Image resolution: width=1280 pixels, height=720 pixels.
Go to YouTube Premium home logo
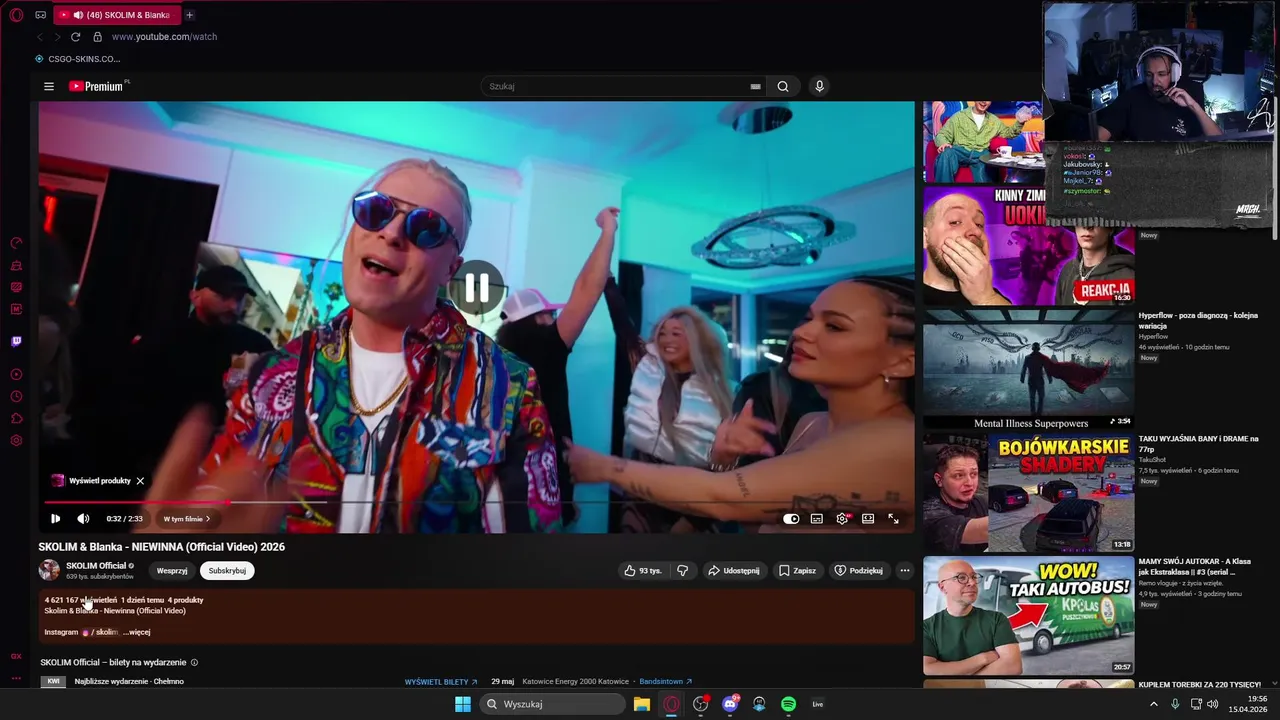pos(98,86)
